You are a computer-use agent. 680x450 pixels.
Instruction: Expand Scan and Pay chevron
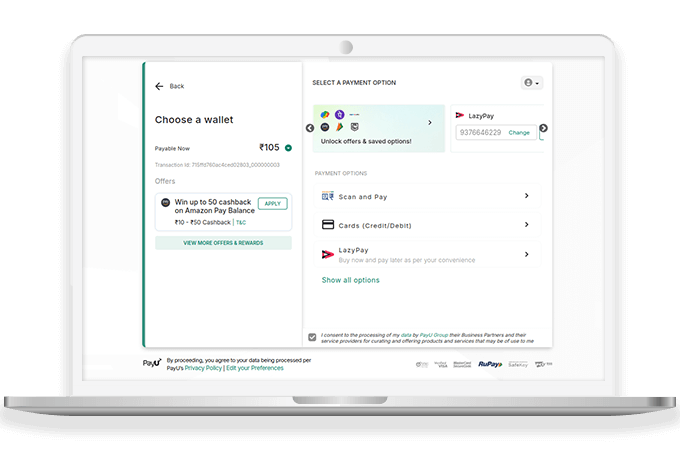[526, 196]
